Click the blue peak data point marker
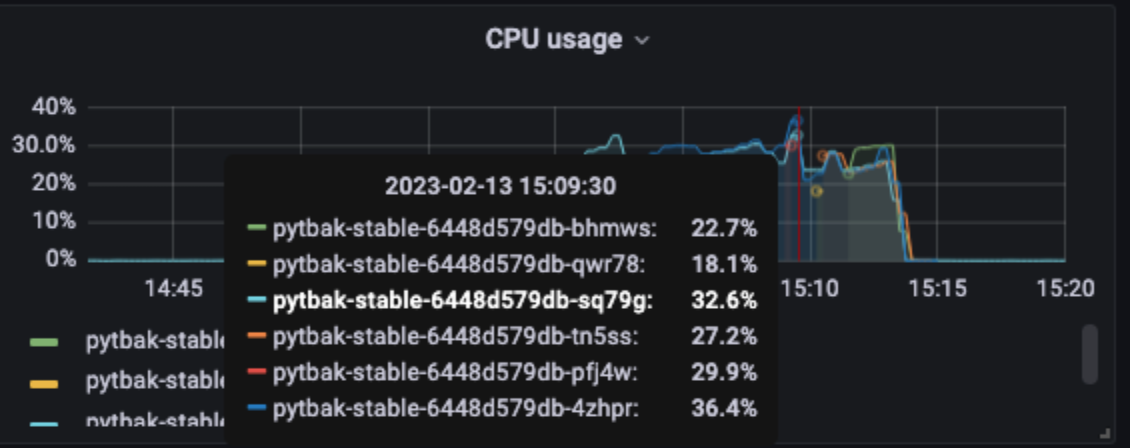Screen dimensions: 1130x448 [x=796, y=120]
